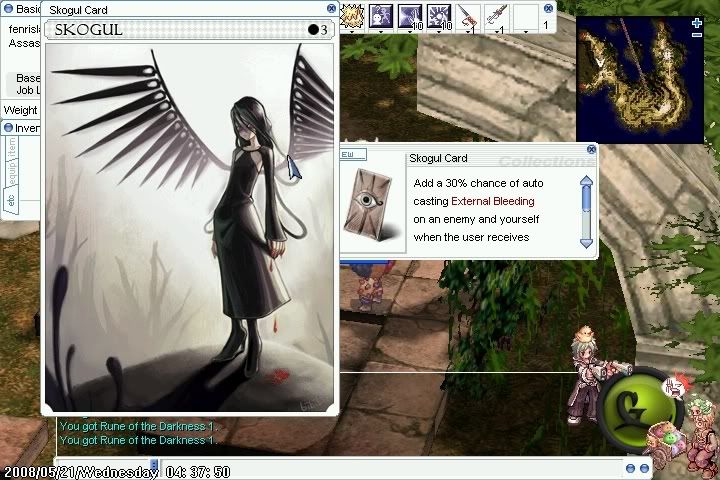Click the green guild emblem button
720x480 pixels.
pos(639,407)
